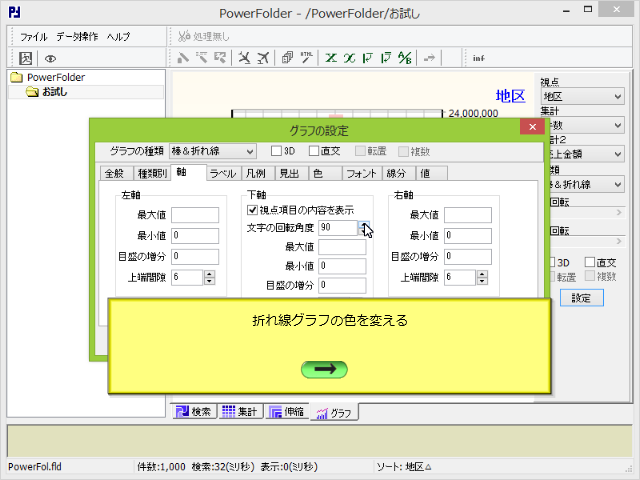This screenshot has width=640, height=480.
Task: Click the first black airplane-shaped toolbar icon
Action: coord(244,58)
